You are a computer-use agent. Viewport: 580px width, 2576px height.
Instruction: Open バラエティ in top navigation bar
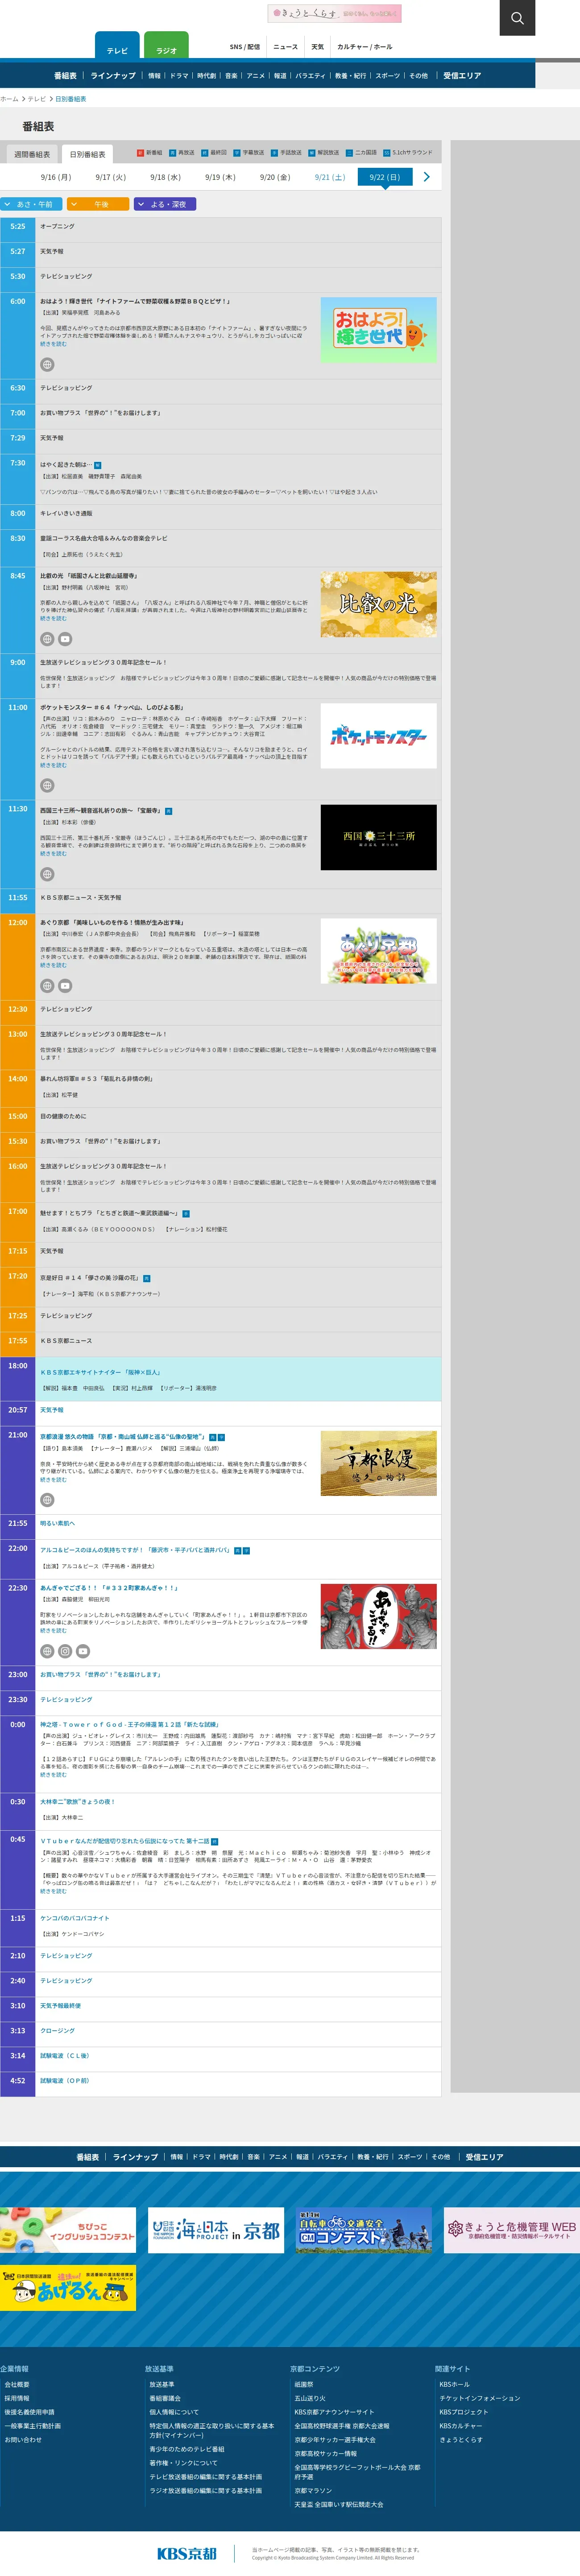pos(310,76)
